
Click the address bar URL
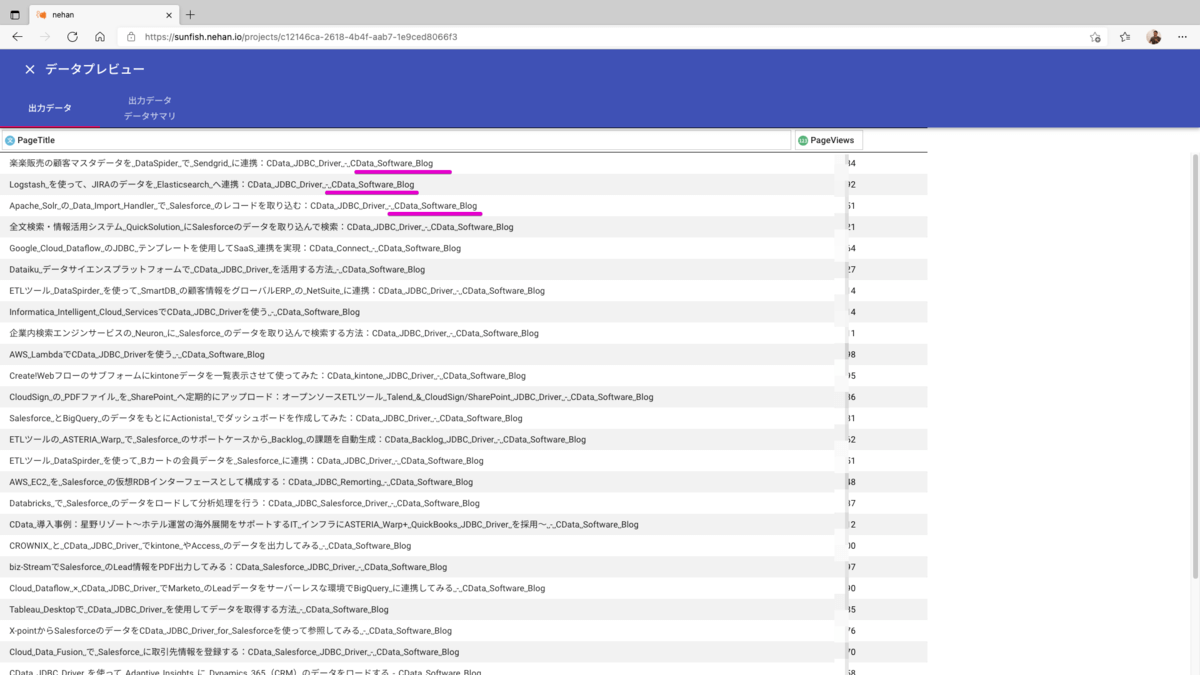point(301,37)
